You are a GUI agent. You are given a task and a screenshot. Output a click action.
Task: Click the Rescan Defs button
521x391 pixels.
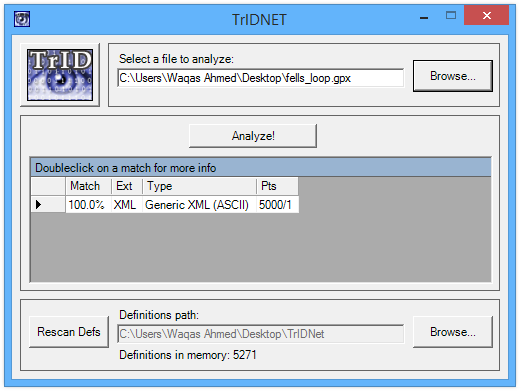(x=69, y=332)
